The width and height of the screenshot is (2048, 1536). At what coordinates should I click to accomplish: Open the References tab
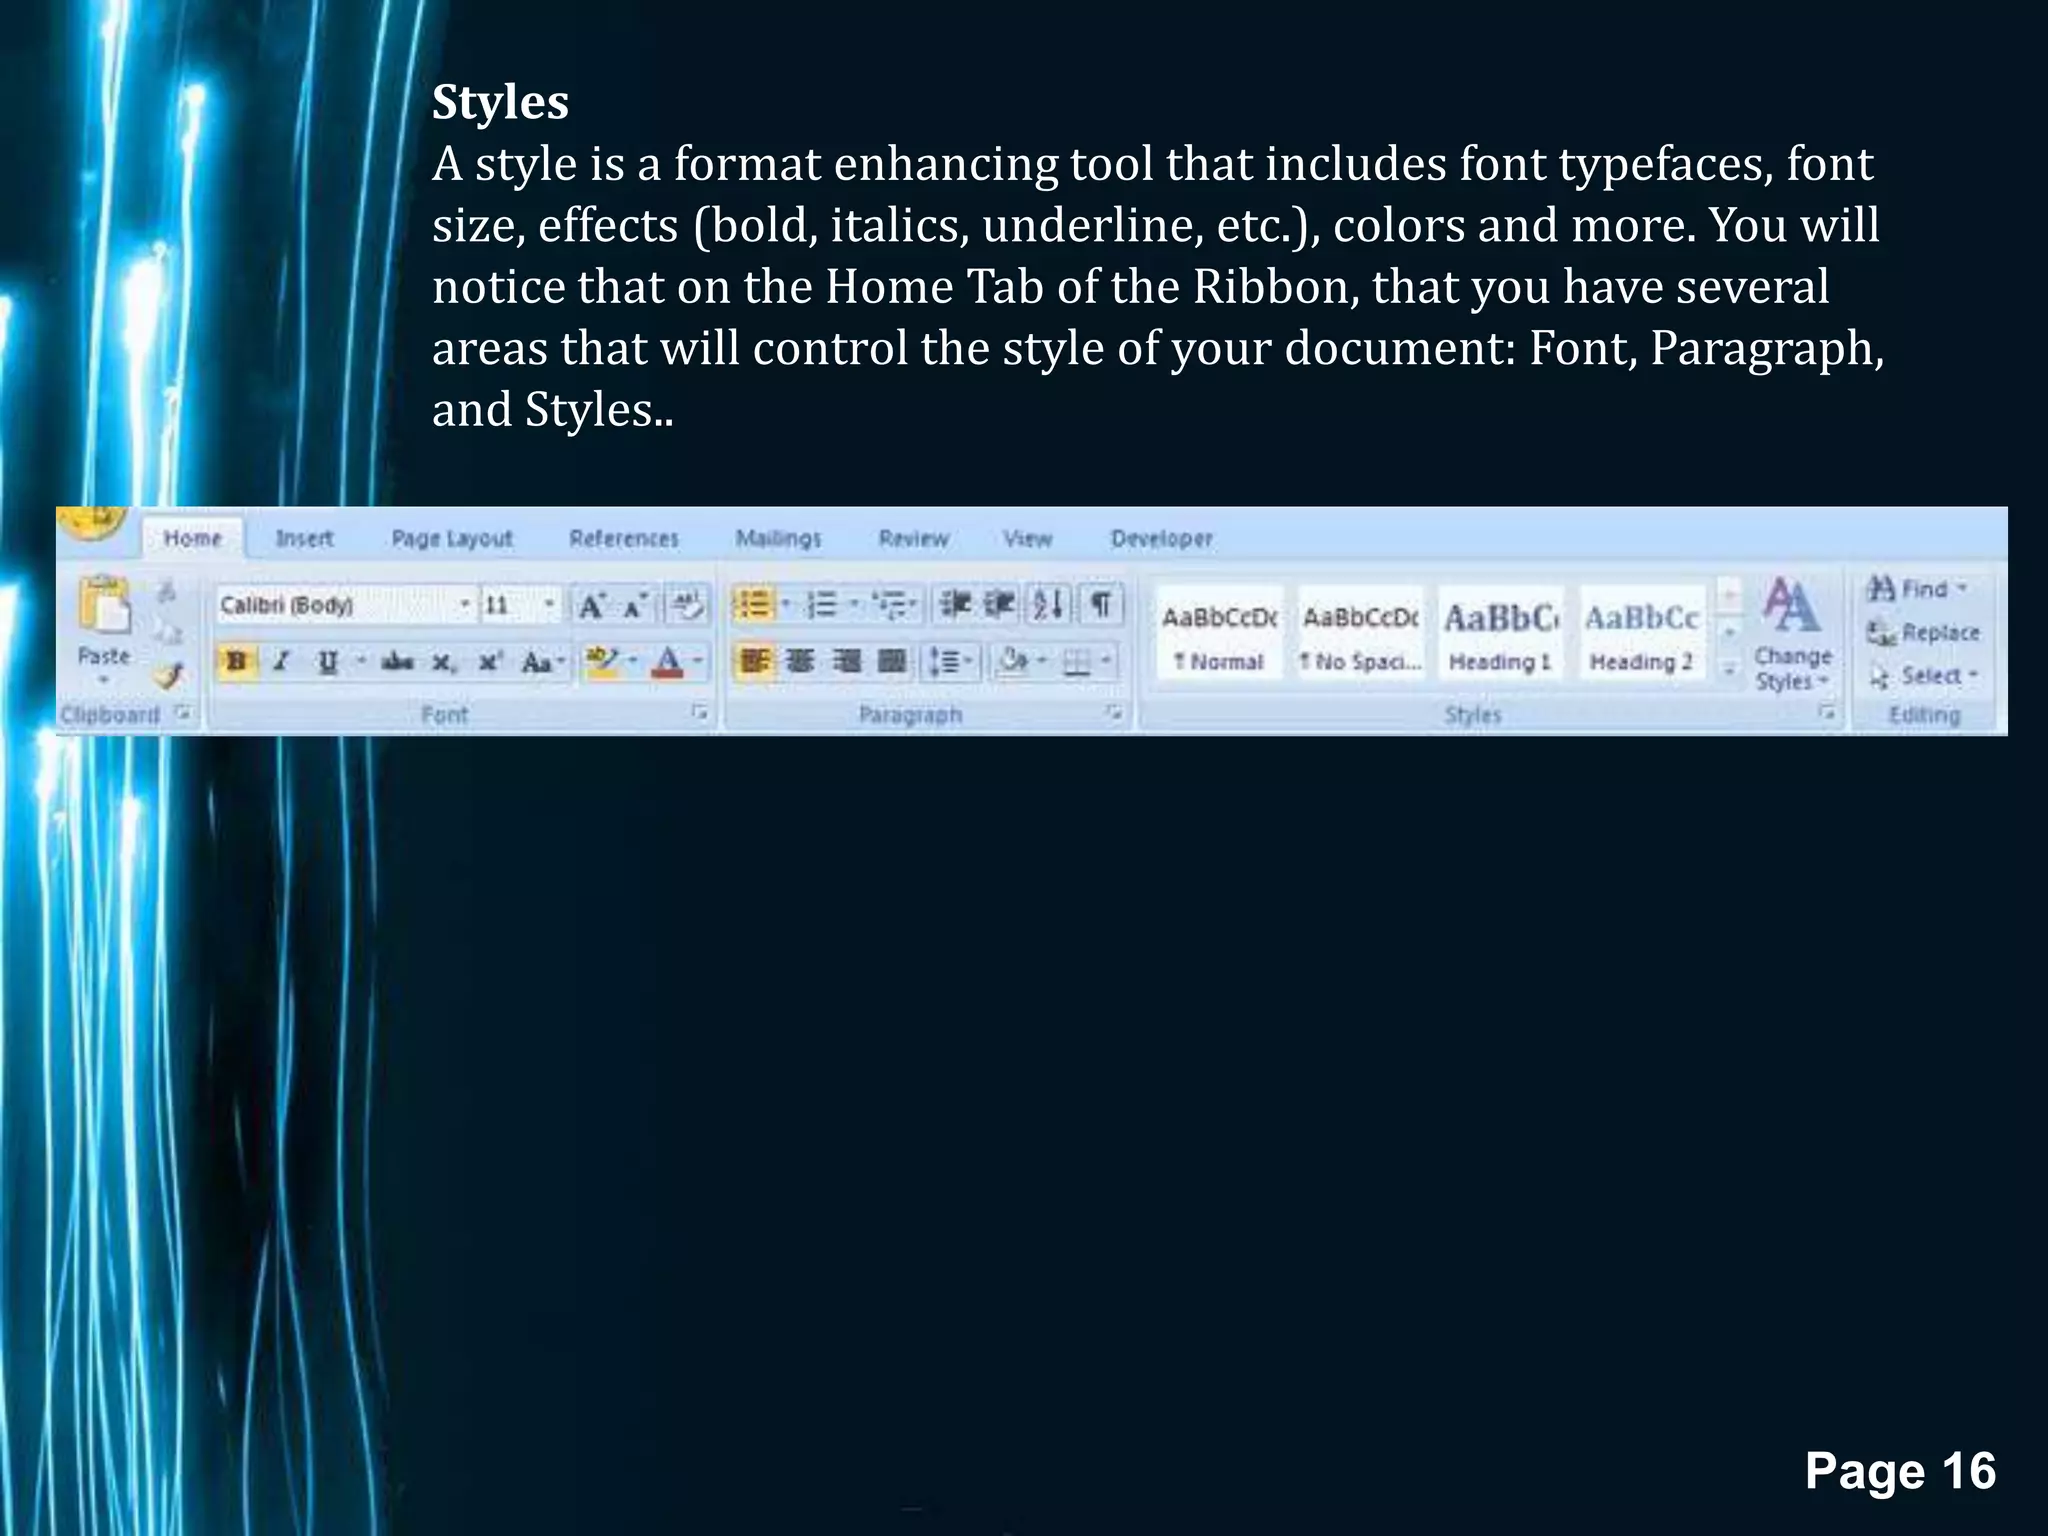pyautogui.click(x=624, y=538)
